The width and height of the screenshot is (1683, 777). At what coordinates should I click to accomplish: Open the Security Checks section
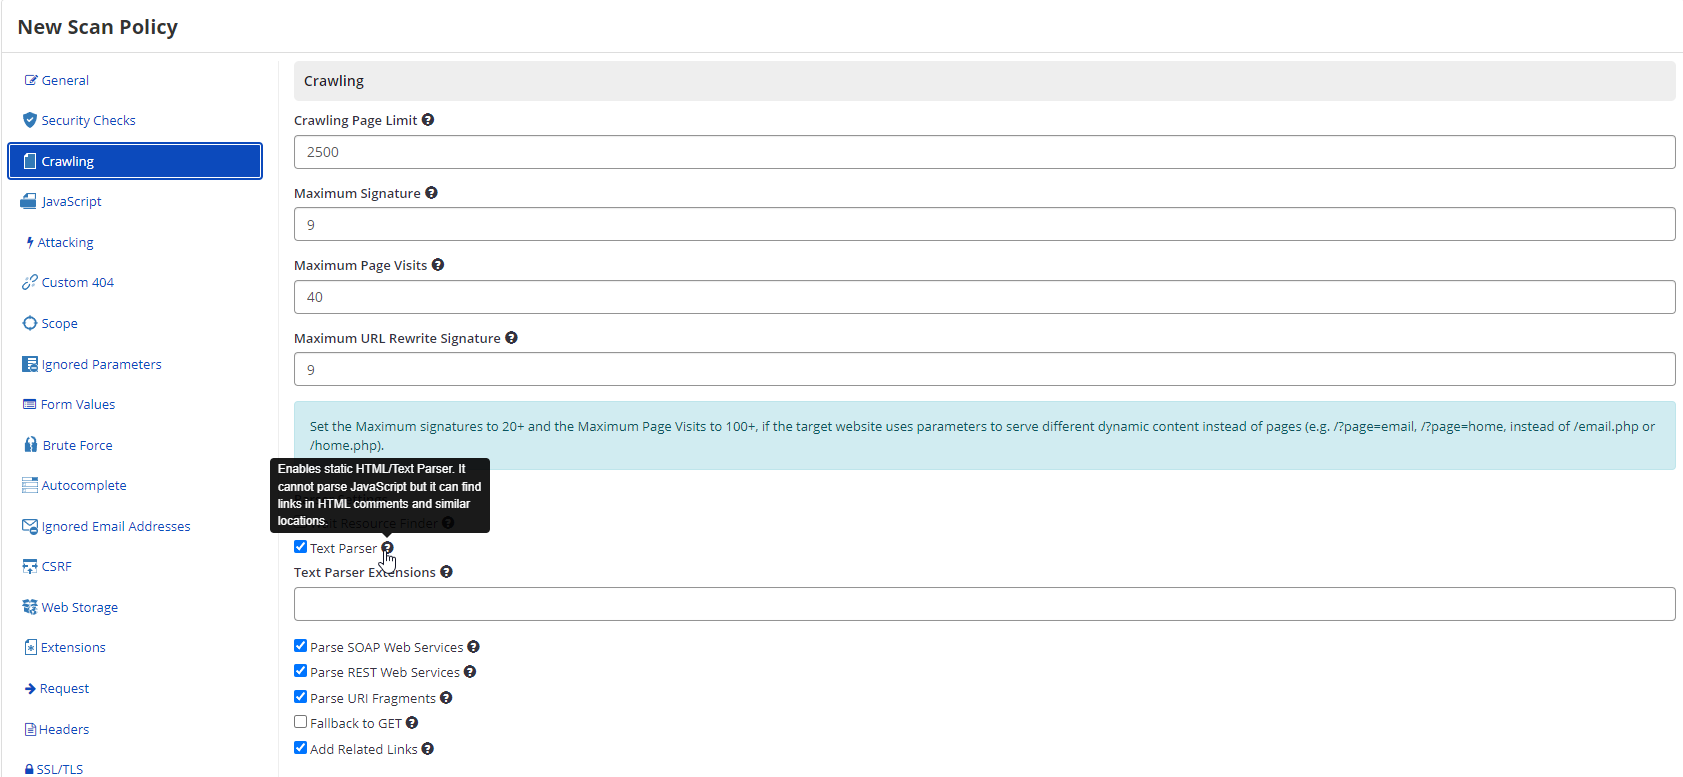[x=88, y=120]
